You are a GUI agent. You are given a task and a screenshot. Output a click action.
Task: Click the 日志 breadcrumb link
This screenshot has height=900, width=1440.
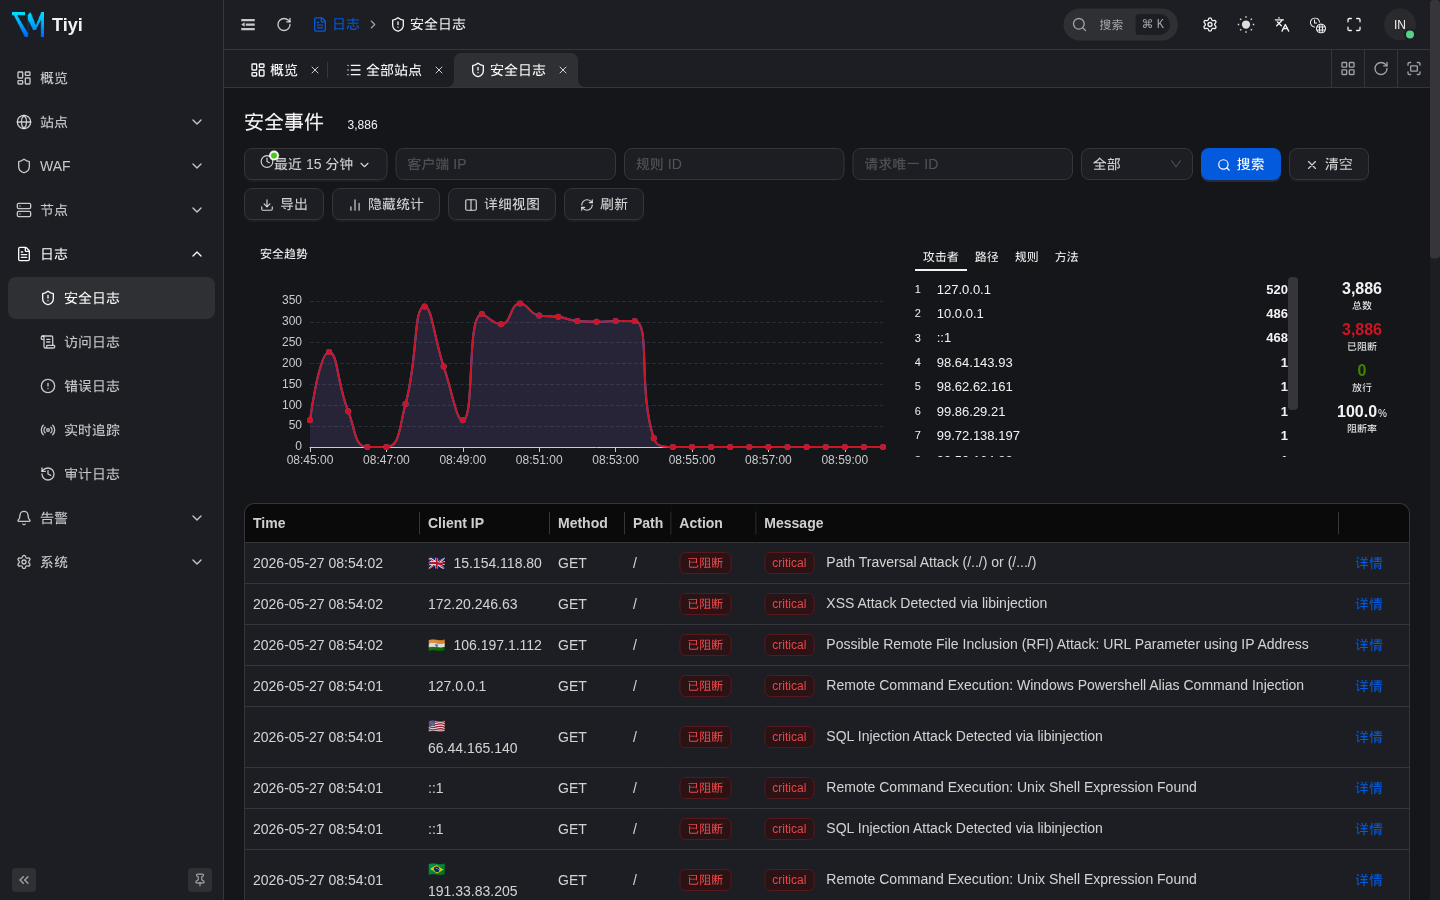tap(336, 24)
